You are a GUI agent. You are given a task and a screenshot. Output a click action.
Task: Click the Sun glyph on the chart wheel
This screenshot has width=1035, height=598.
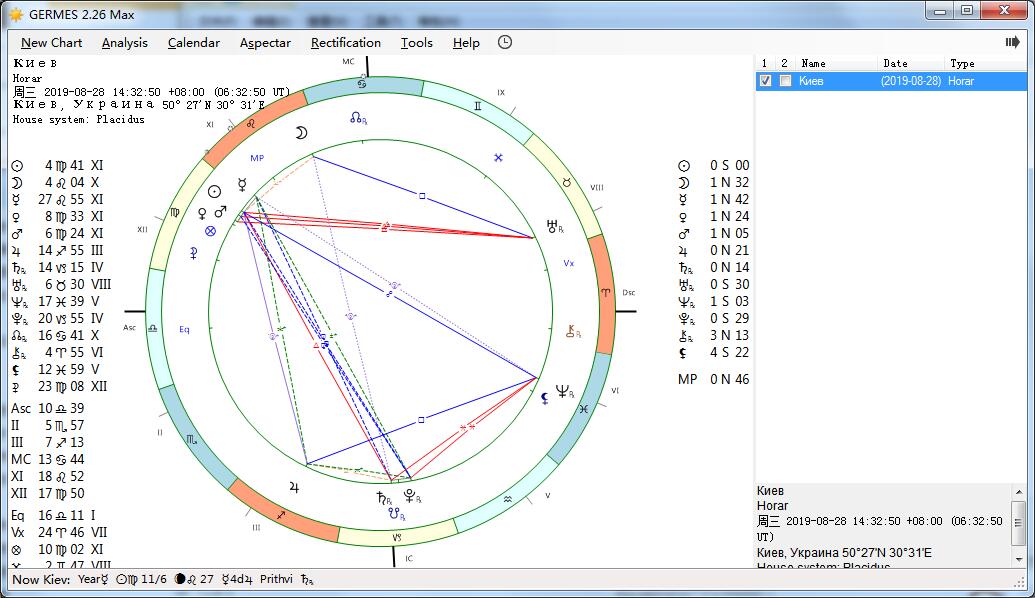(x=214, y=192)
